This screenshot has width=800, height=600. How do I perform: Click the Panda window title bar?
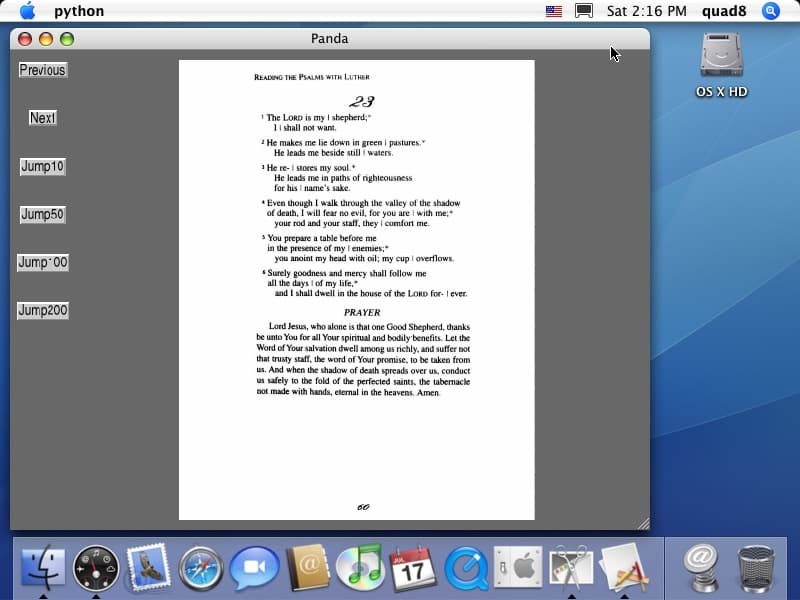[330, 39]
